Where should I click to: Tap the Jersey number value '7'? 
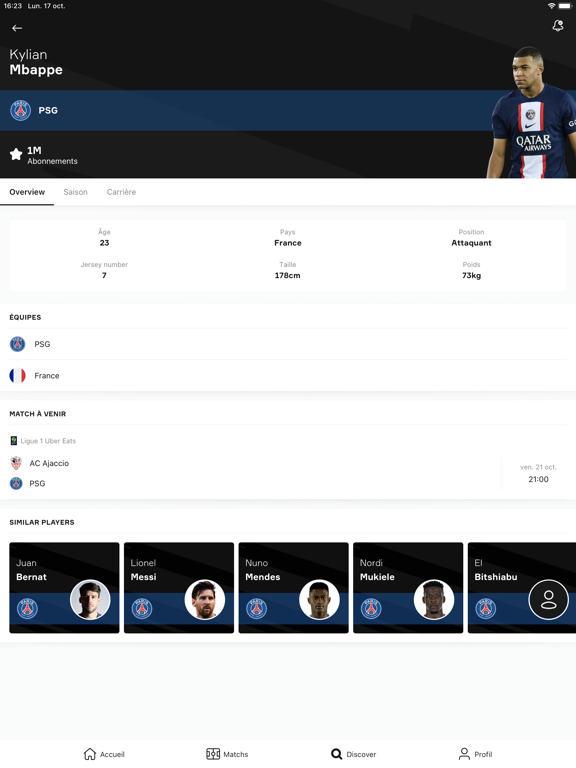point(104,276)
